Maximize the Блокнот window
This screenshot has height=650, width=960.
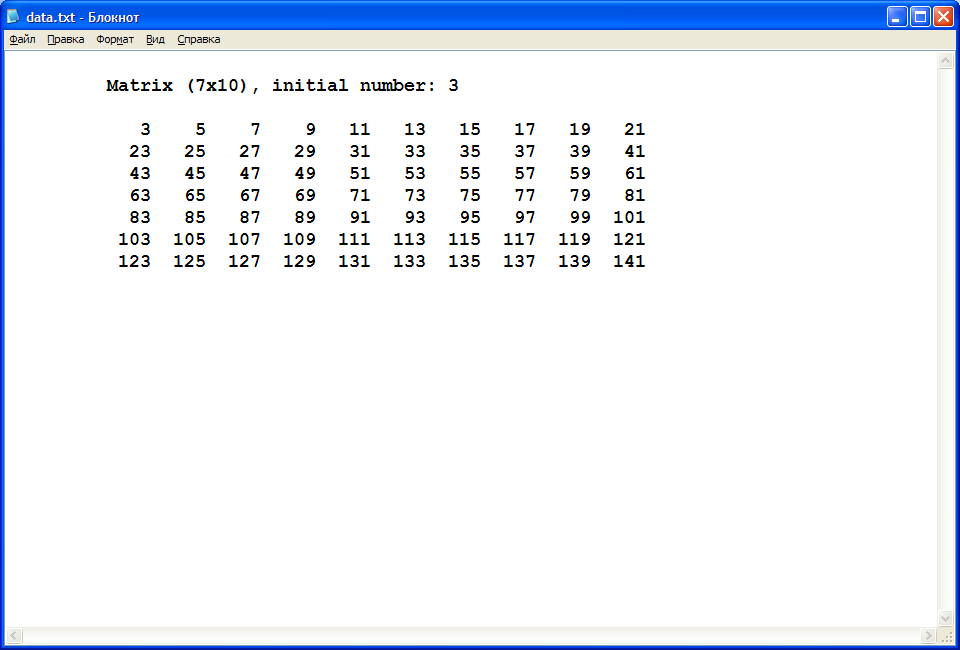(920, 17)
